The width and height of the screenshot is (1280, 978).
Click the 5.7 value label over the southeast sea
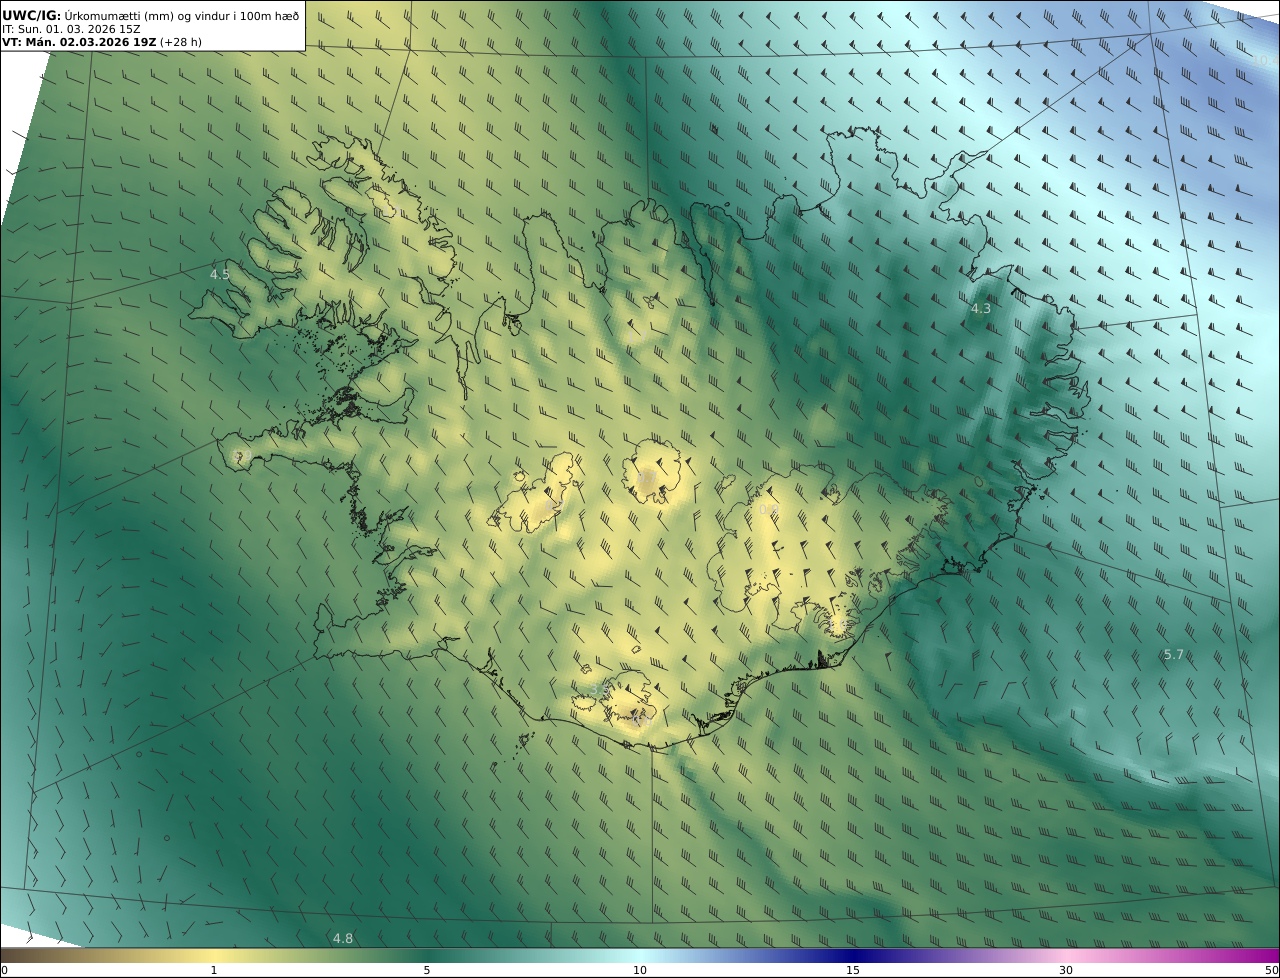point(1174,655)
